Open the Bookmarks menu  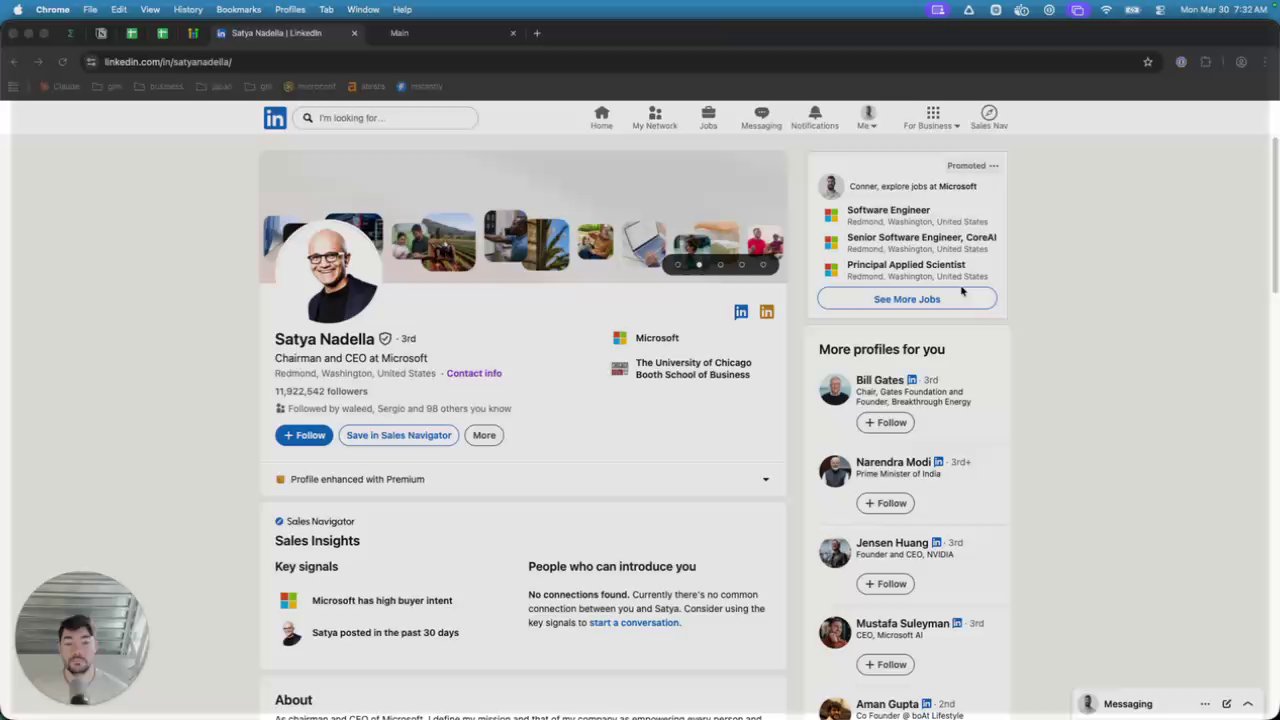click(x=239, y=9)
